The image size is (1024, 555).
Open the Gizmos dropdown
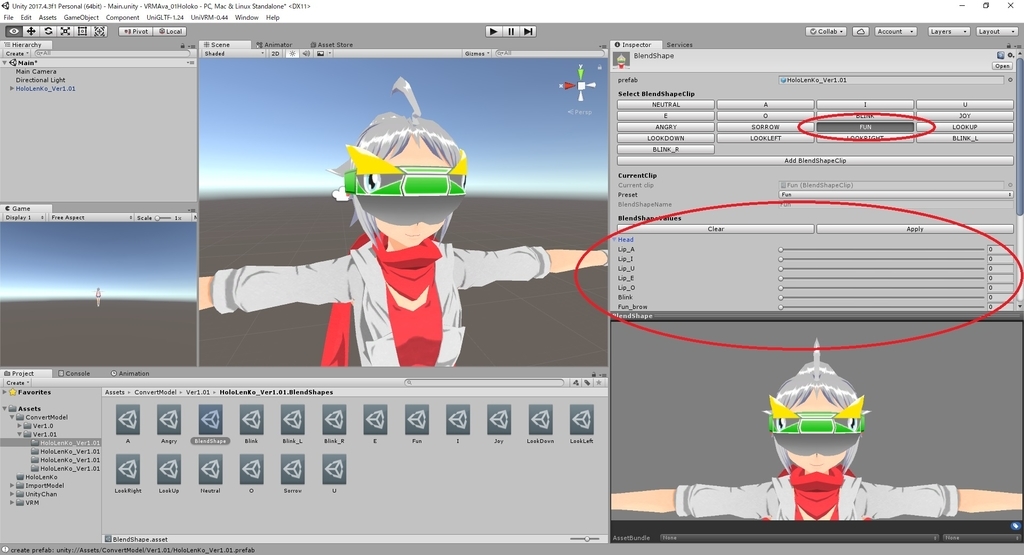click(476, 54)
